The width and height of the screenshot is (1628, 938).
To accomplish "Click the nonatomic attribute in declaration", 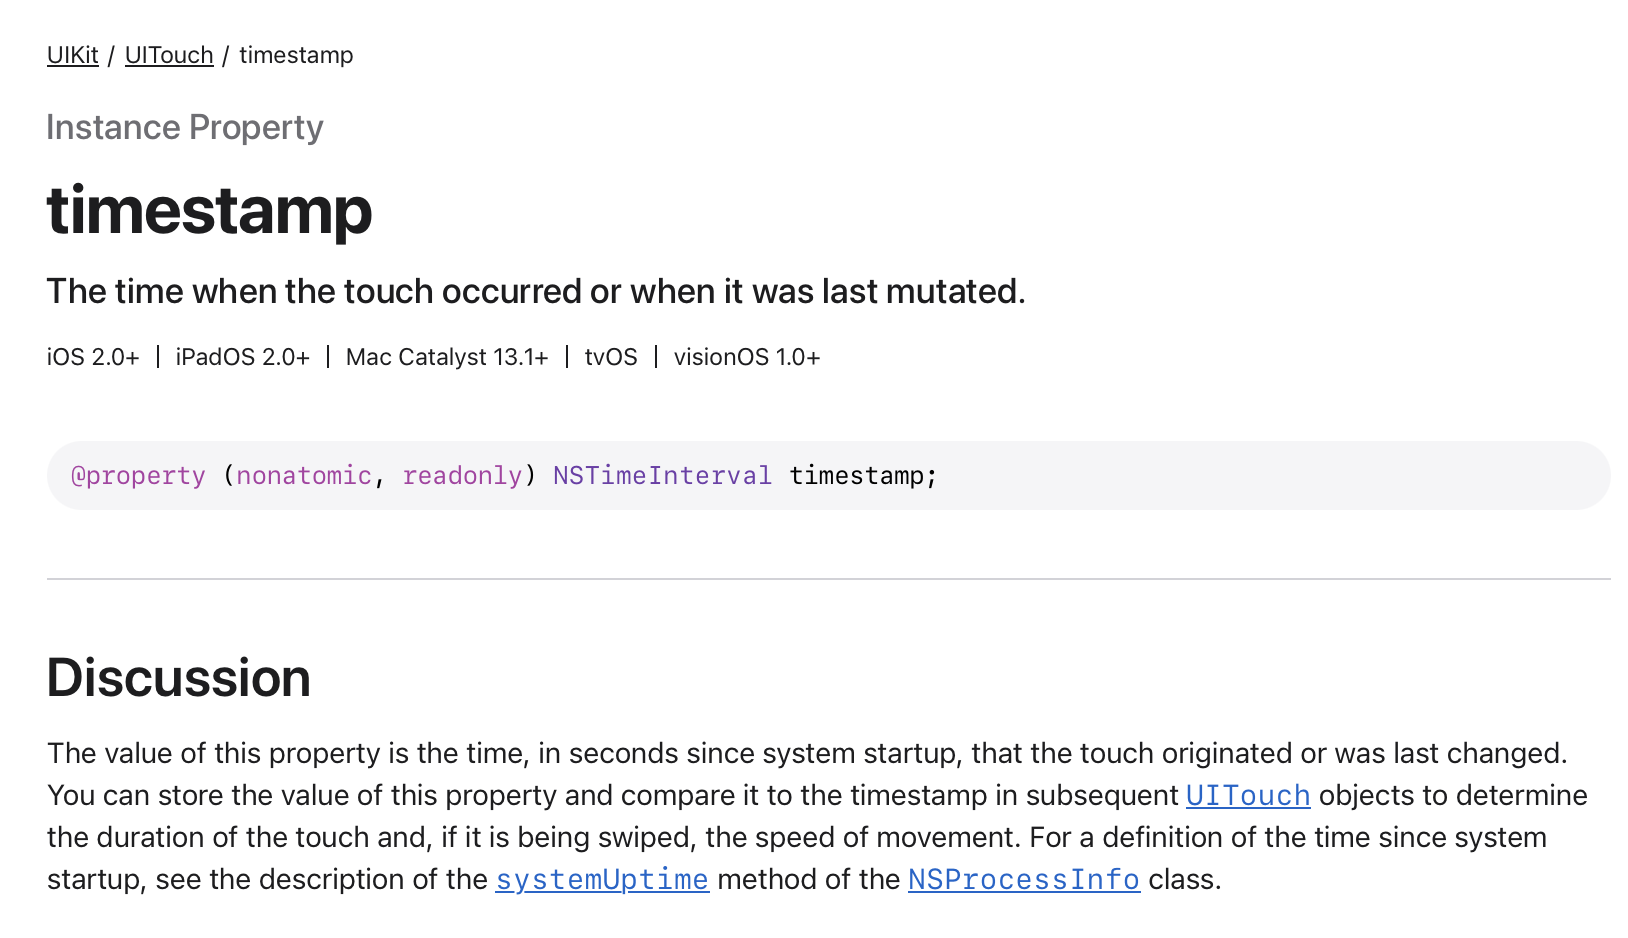I will point(304,475).
